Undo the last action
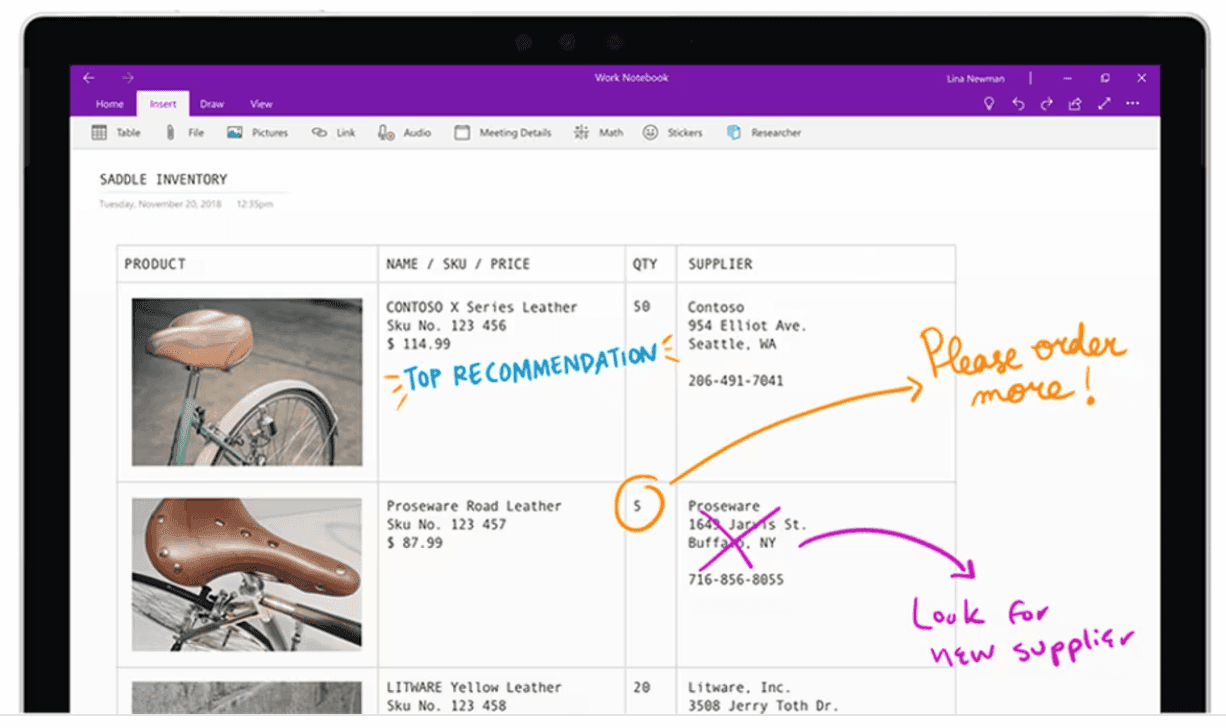Screen dimensions: 1226x728 [1018, 104]
